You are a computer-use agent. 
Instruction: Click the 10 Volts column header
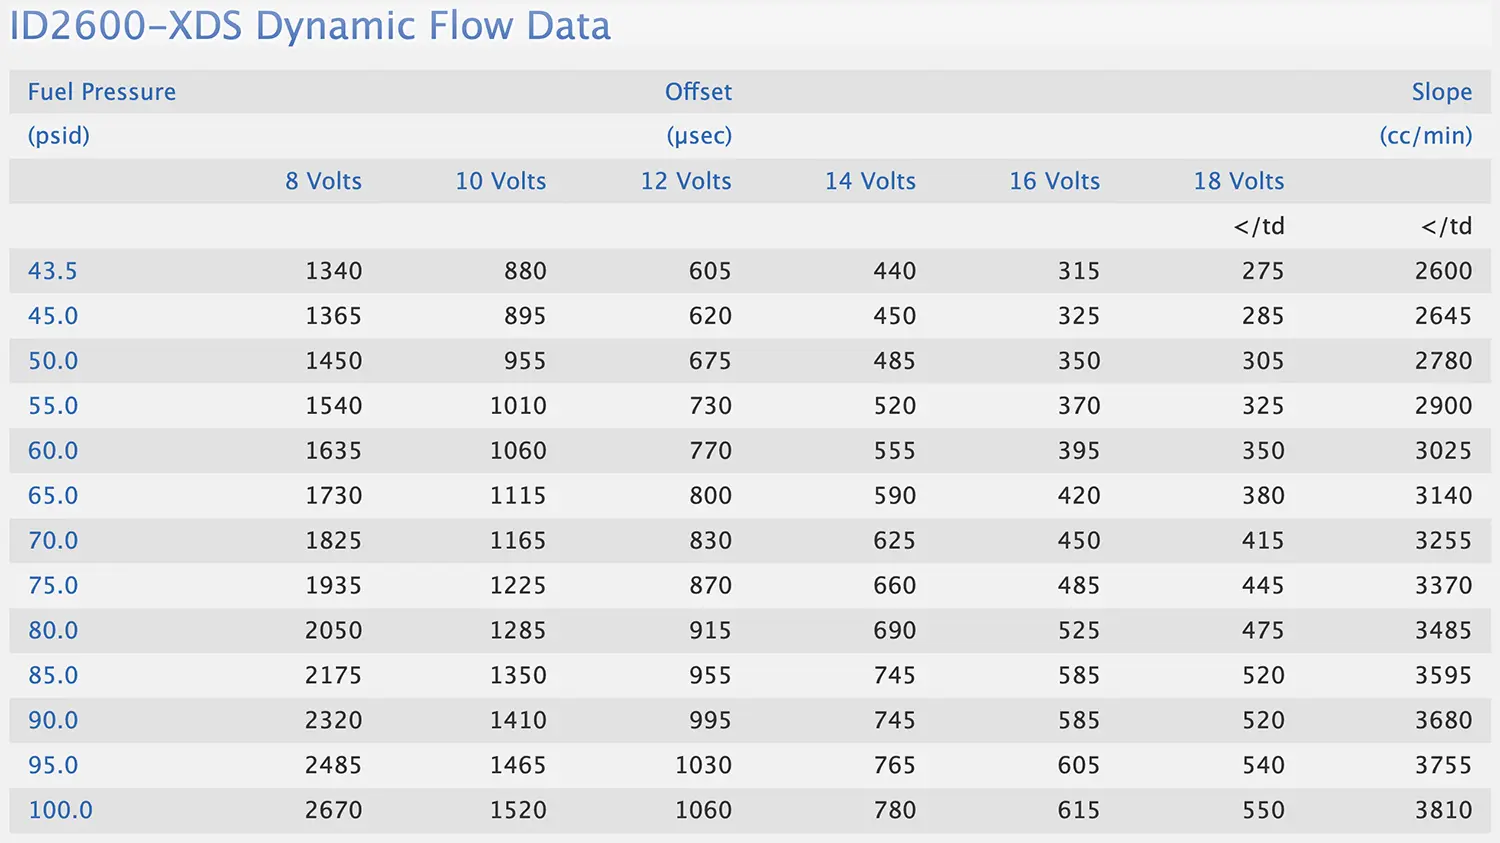click(x=500, y=181)
